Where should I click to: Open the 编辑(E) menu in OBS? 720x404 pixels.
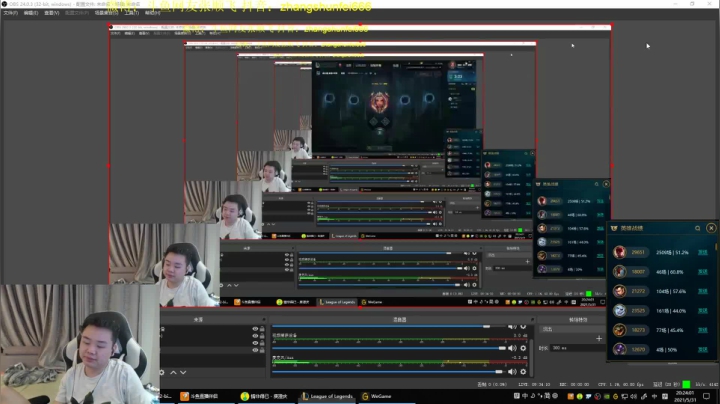click(31, 13)
